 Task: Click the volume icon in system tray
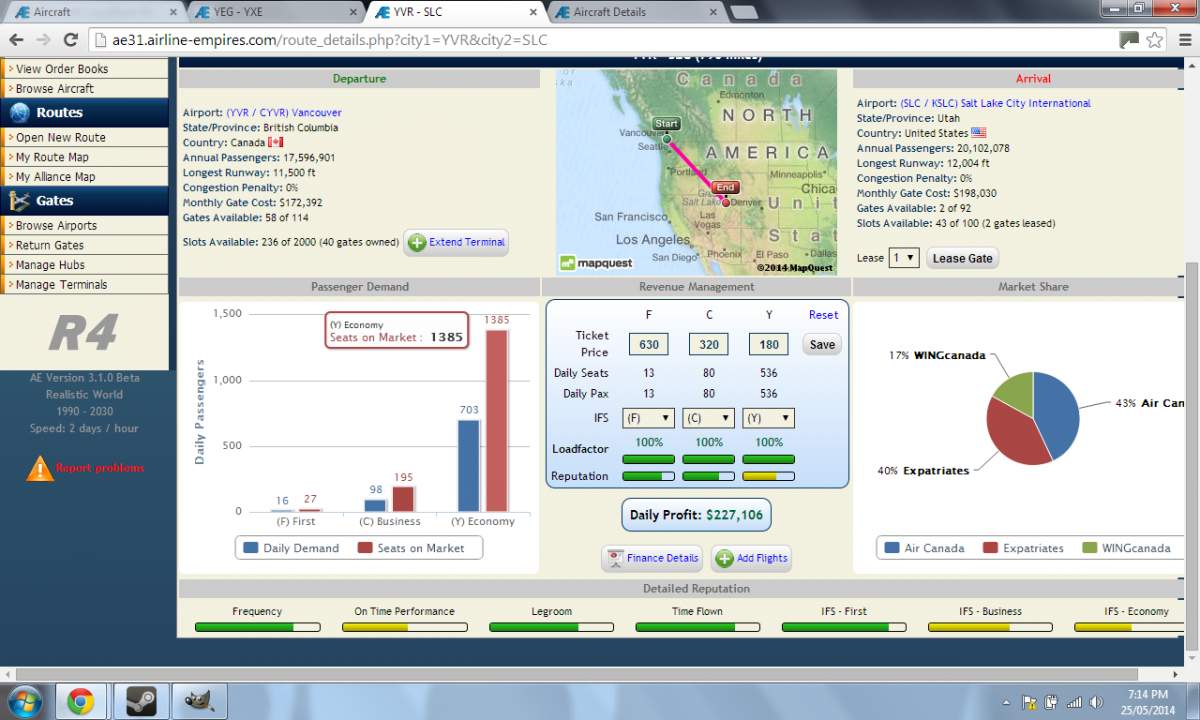pos(1094,701)
